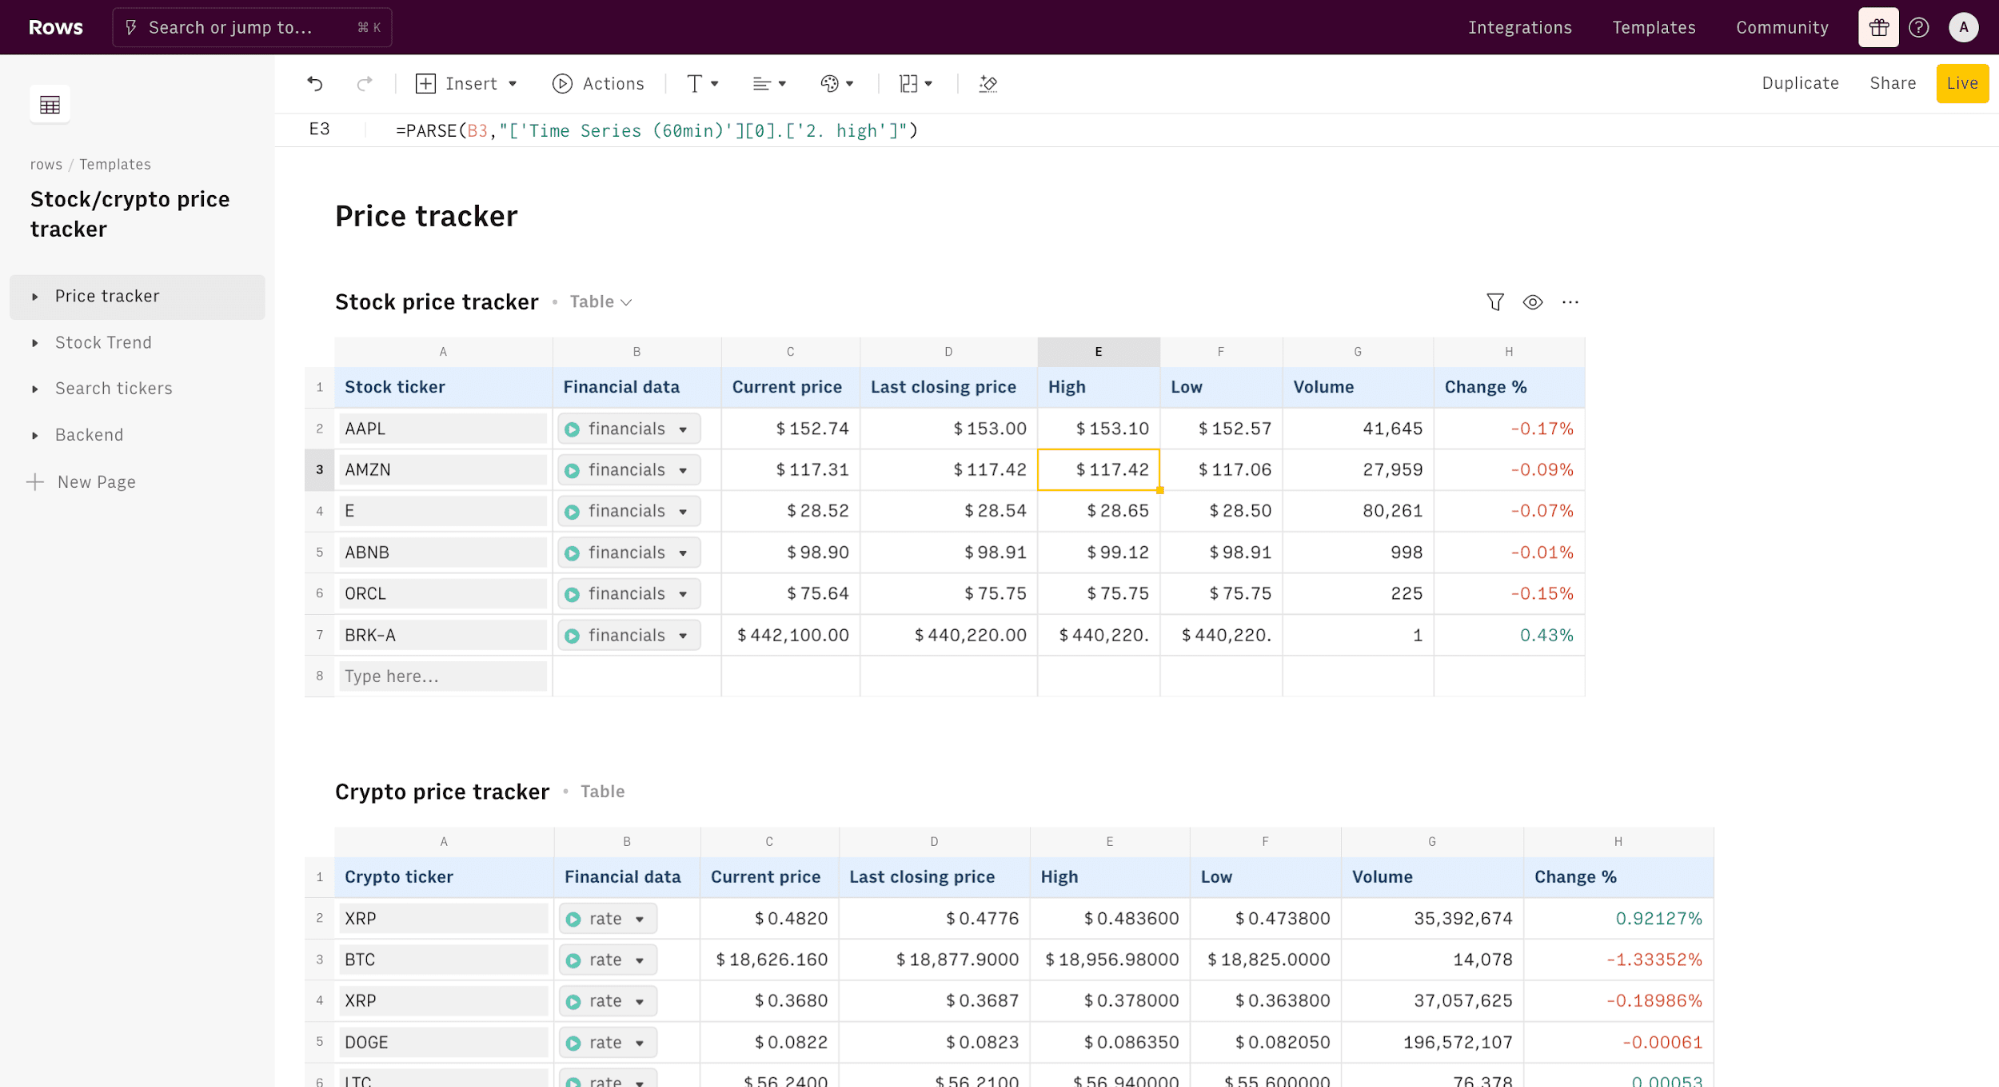Select the 80,261 volume cell

(x=1358, y=512)
